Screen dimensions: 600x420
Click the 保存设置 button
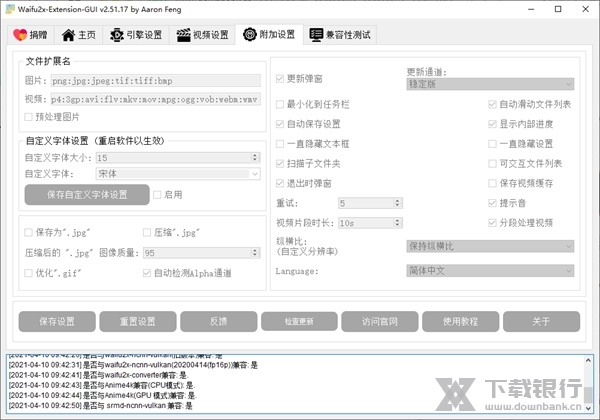(57, 321)
